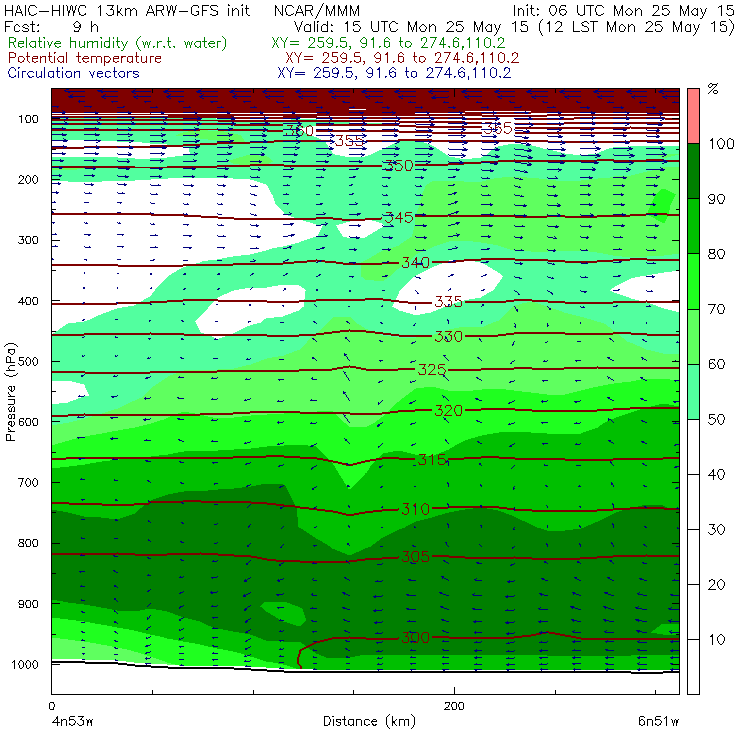Viewport: 740px width, 740px height.
Task: Click the 50-60% light teal colorbar swatch
Action: pyautogui.click(x=693, y=391)
